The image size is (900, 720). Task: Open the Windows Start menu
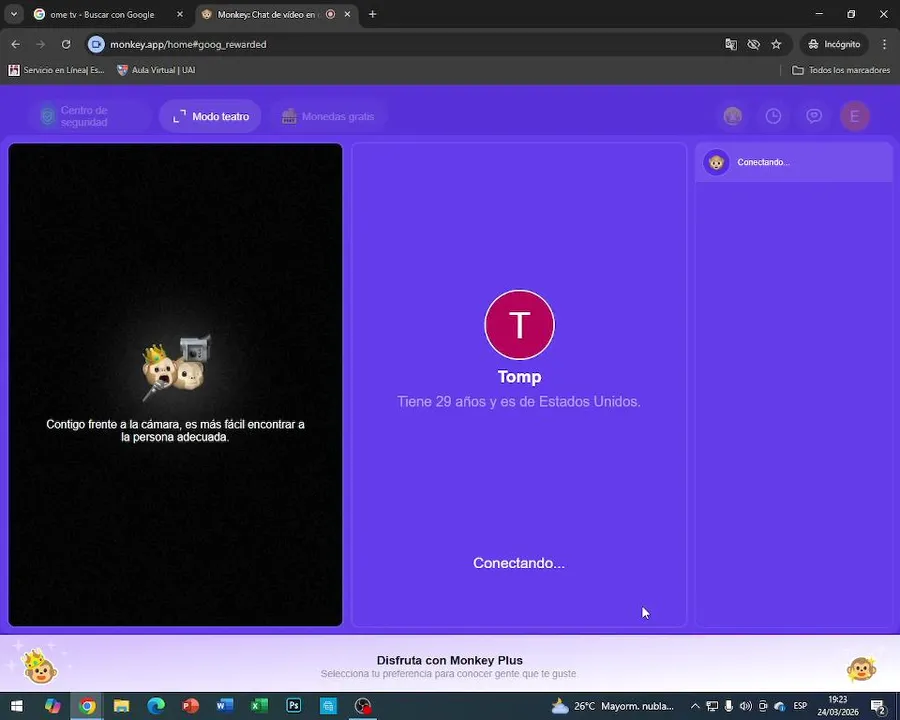click(17, 706)
